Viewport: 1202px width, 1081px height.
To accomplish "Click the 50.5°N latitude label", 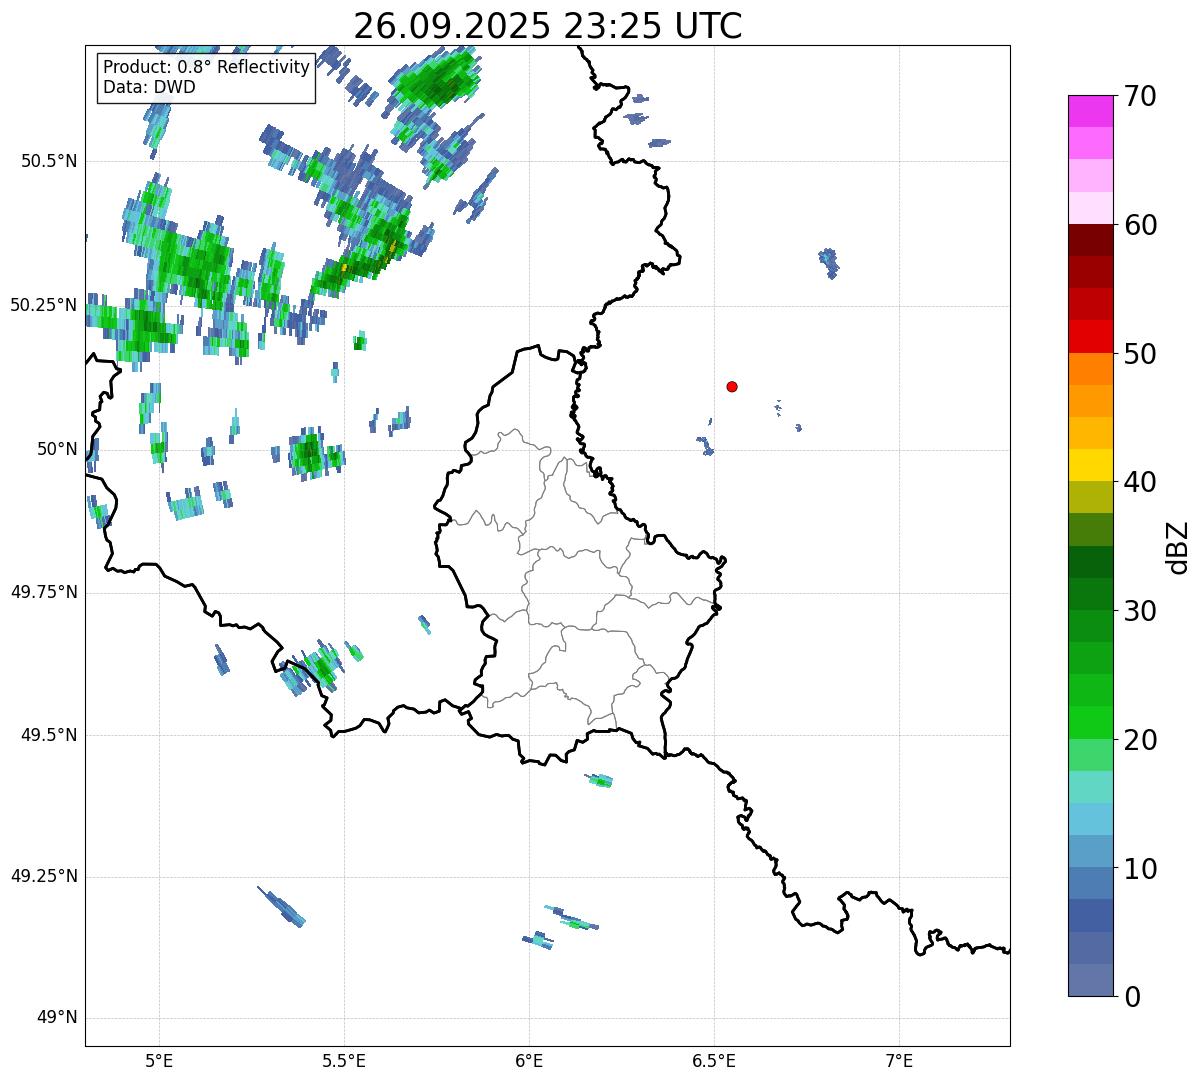I will click(x=49, y=161).
